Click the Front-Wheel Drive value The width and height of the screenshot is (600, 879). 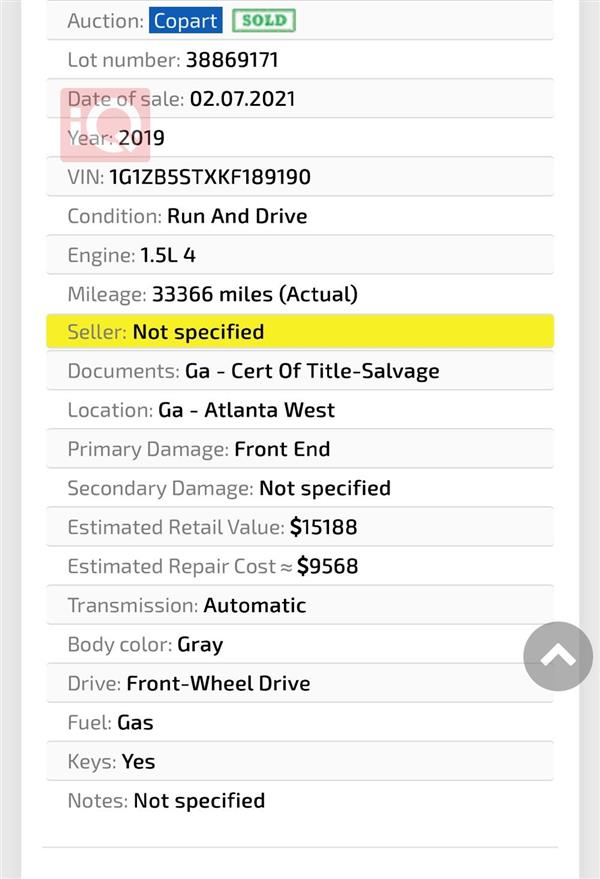click(218, 683)
